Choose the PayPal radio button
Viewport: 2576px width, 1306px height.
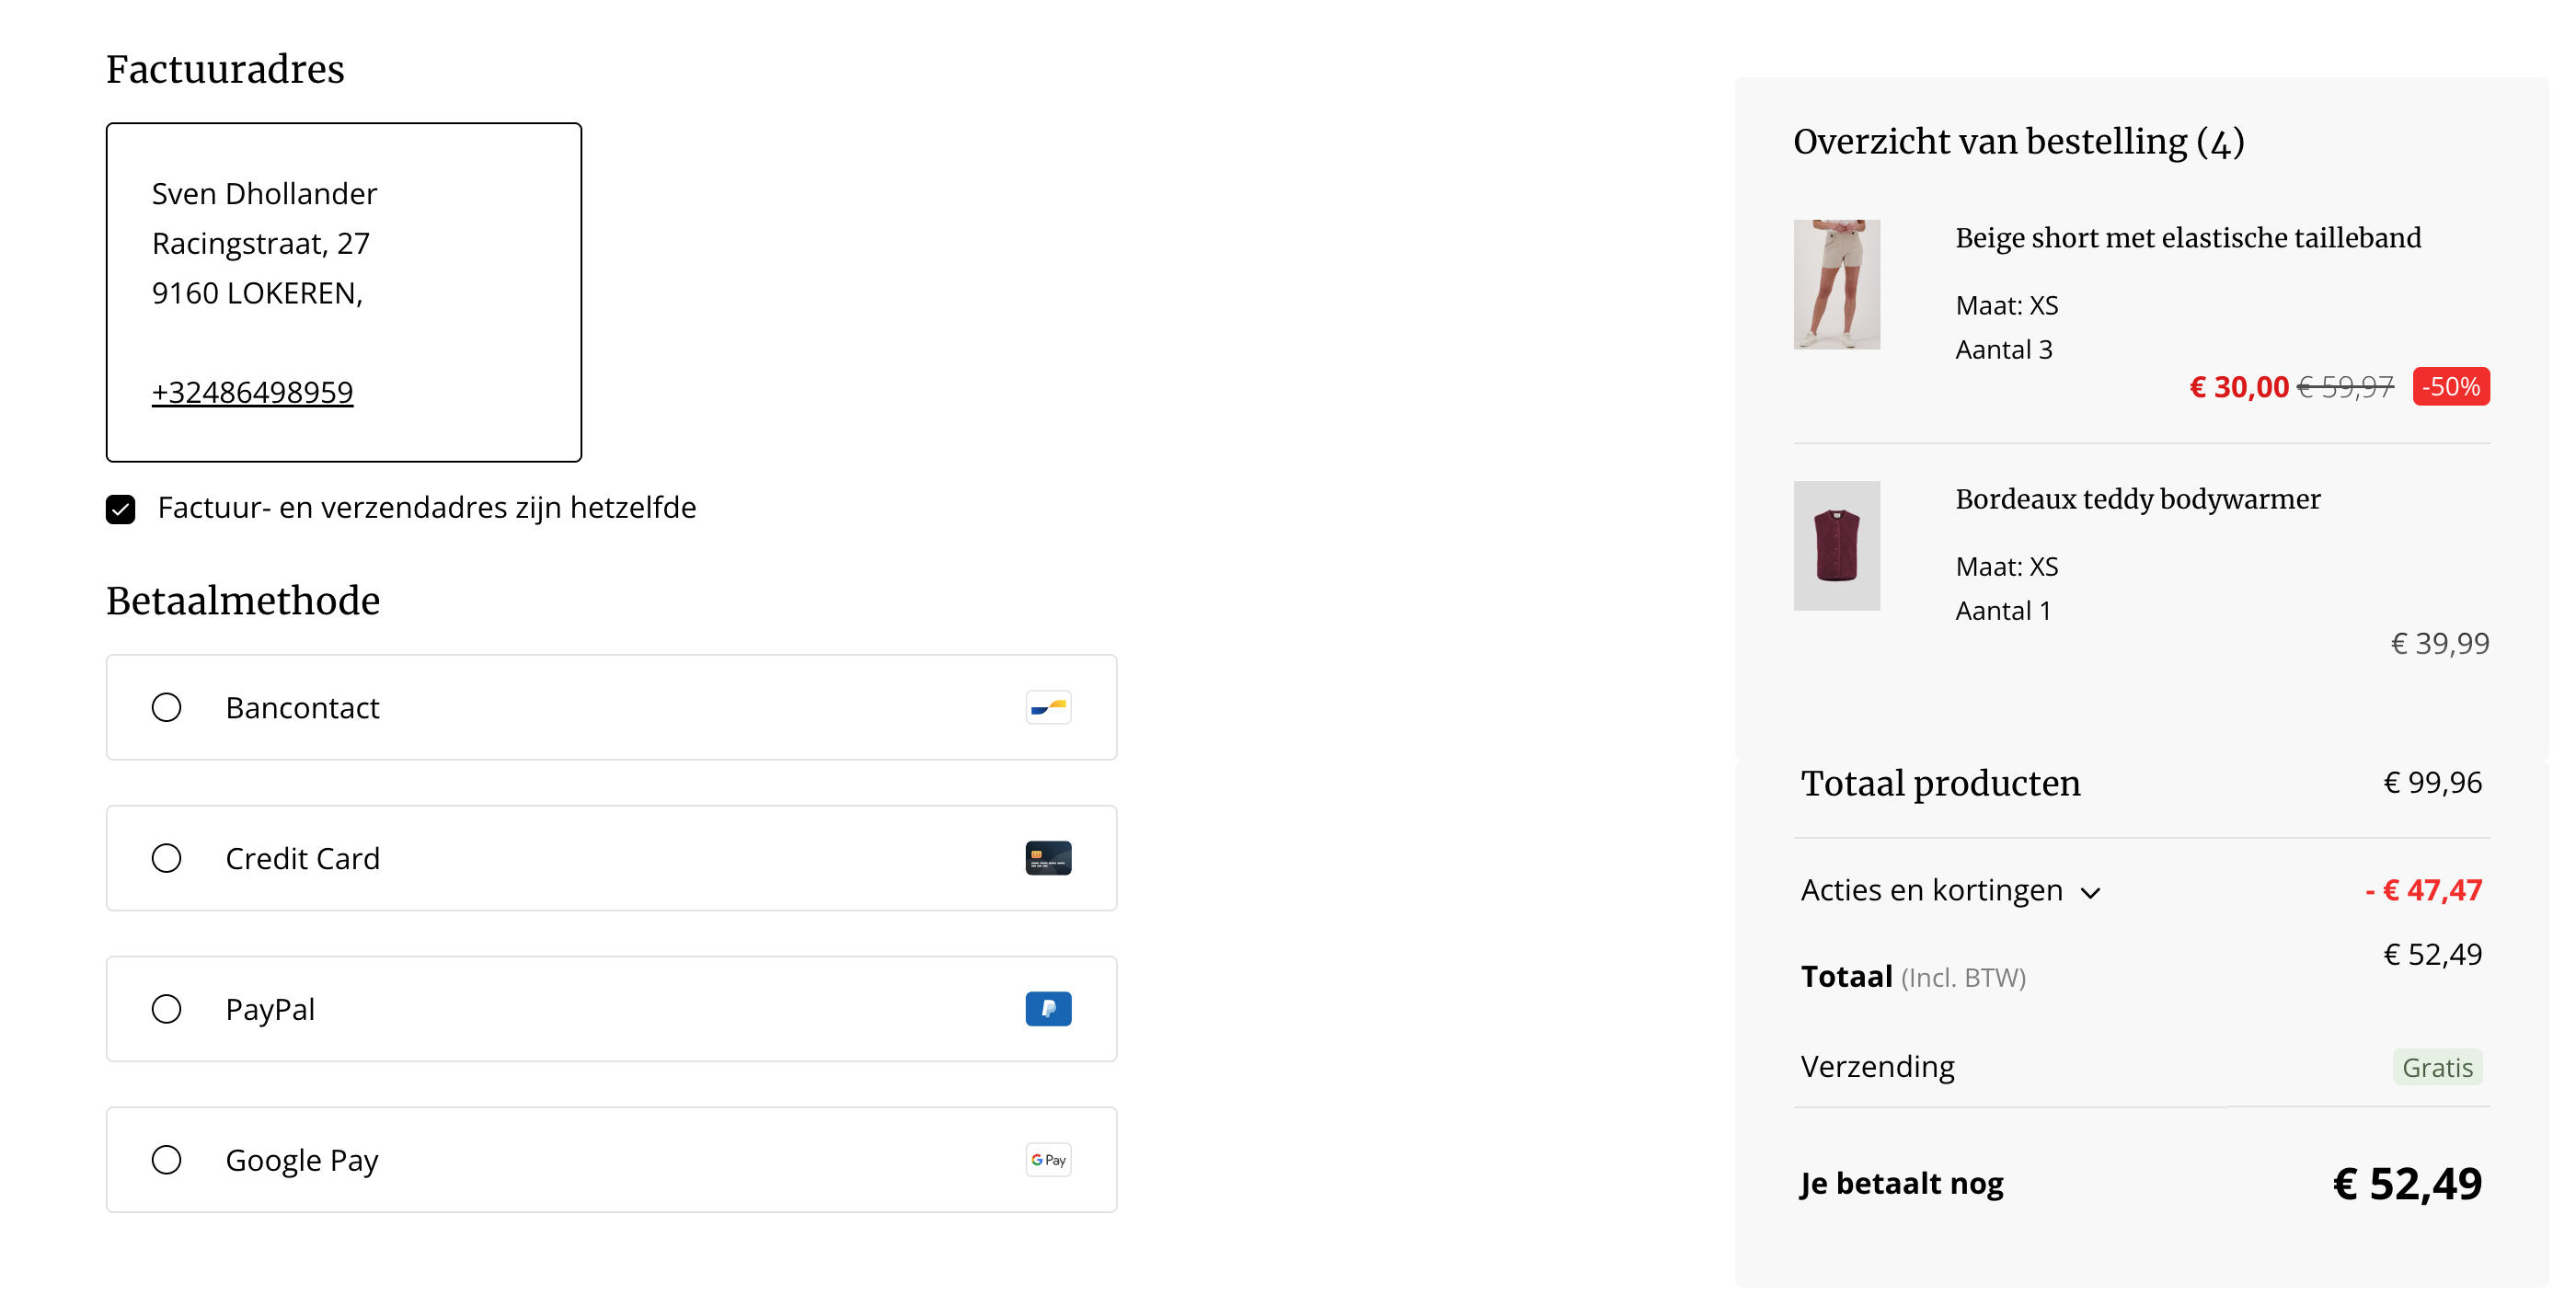click(x=166, y=1009)
